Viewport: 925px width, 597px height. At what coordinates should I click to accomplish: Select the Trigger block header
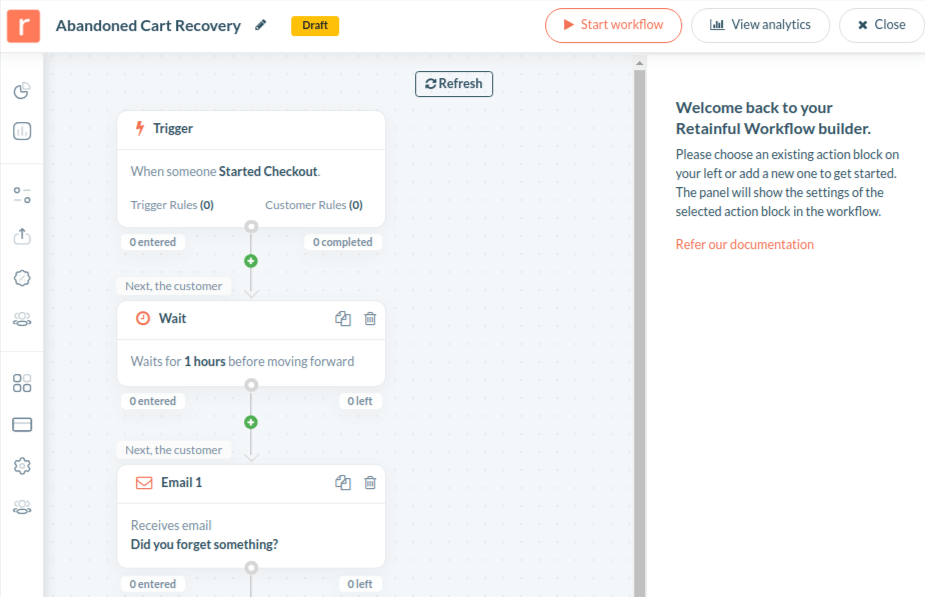[251, 130]
